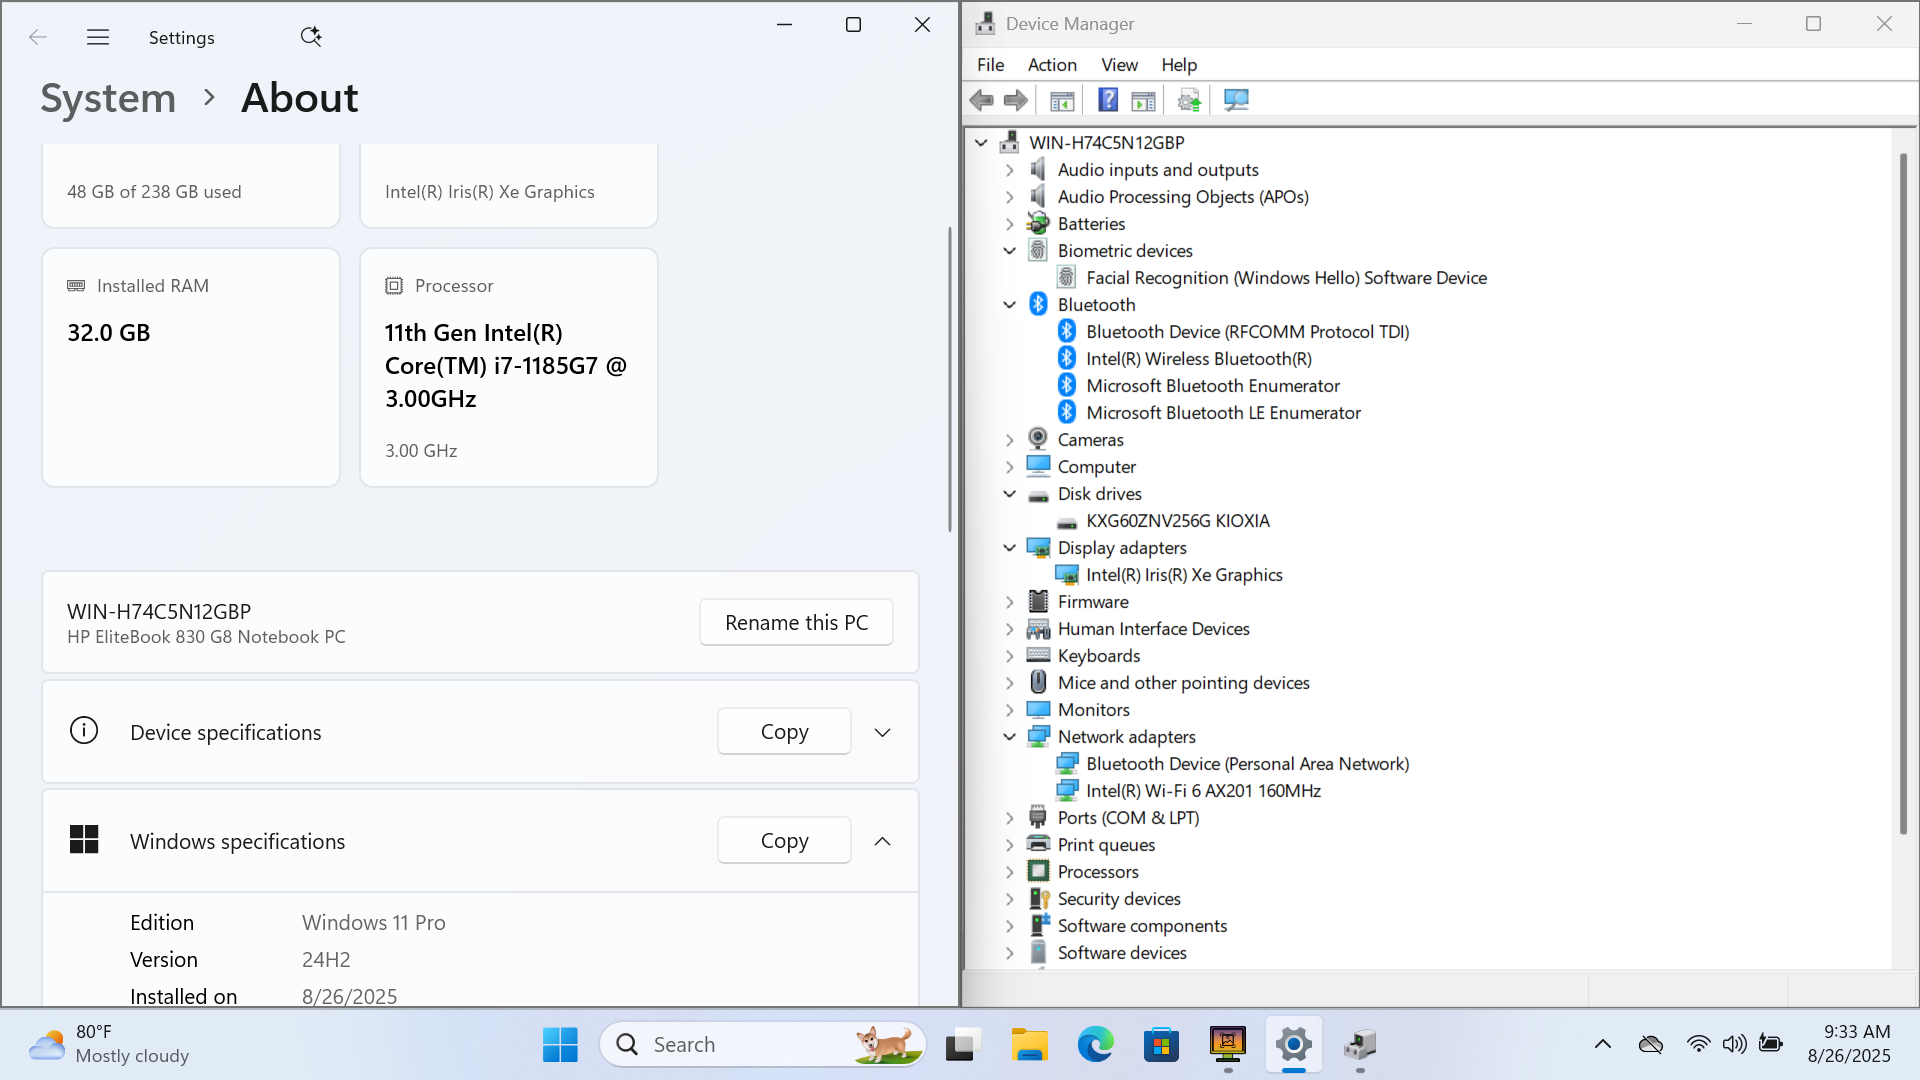The width and height of the screenshot is (1920, 1080).
Task: Click the show/hide console tree toolbar icon
Action: pyautogui.click(x=1062, y=100)
